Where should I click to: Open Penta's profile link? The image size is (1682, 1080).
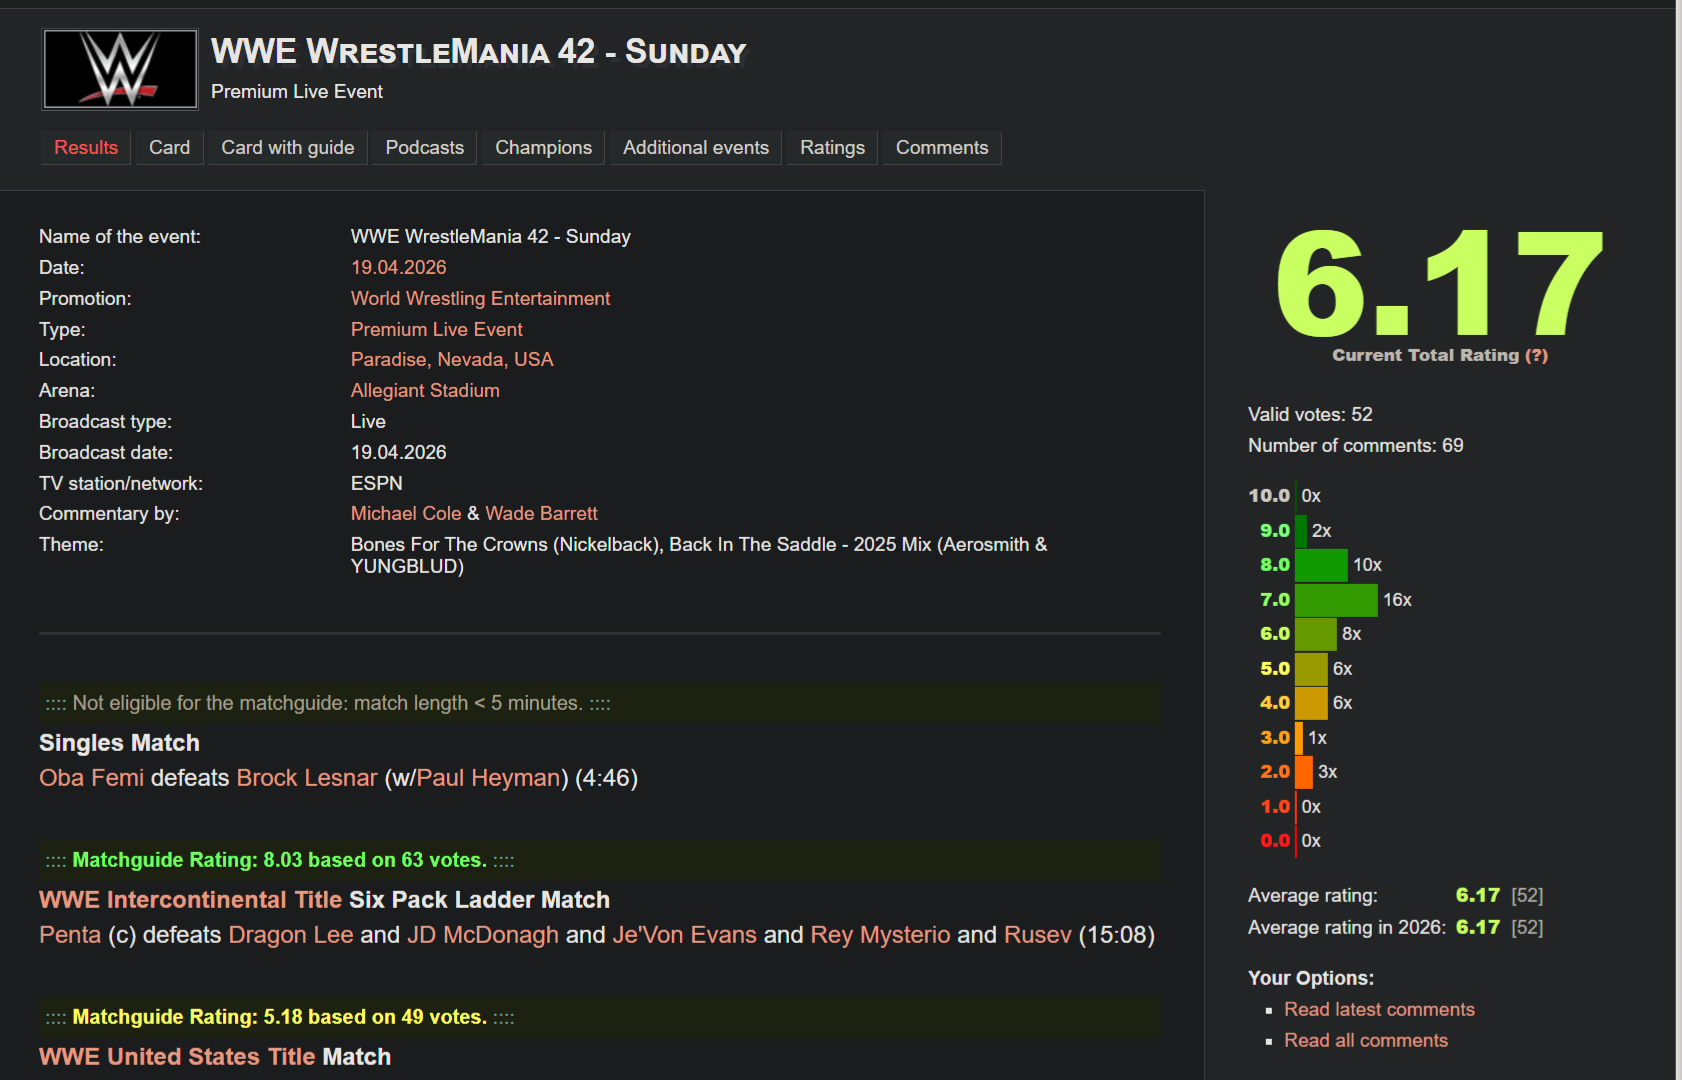70,935
